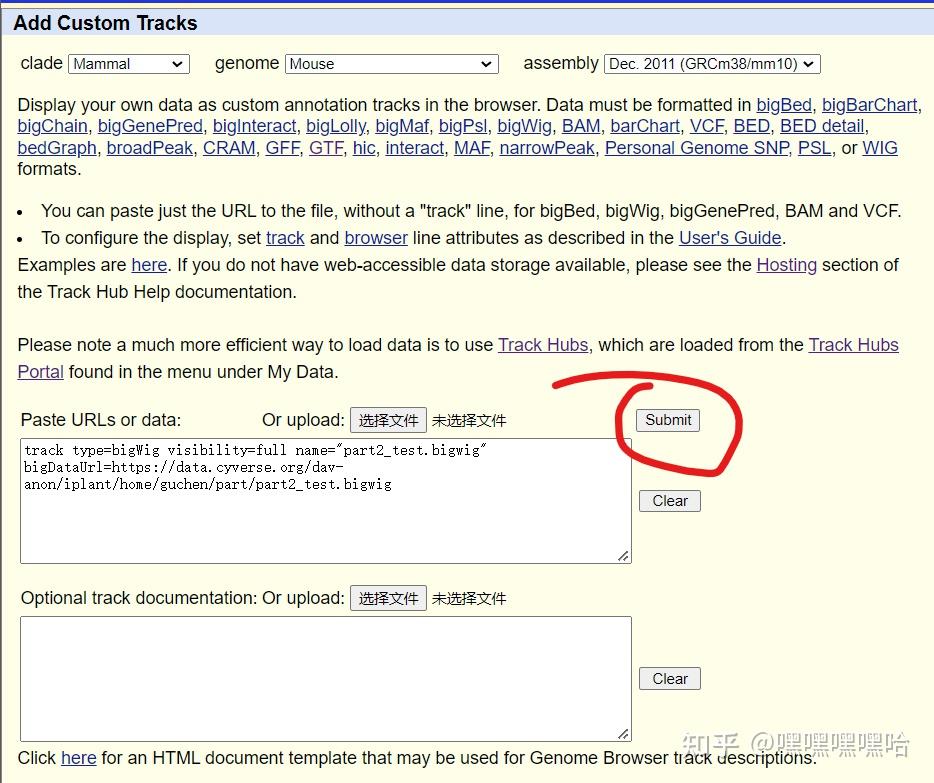Open the Track Hubs link
Screen dimensions: 934x783
(x=543, y=344)
